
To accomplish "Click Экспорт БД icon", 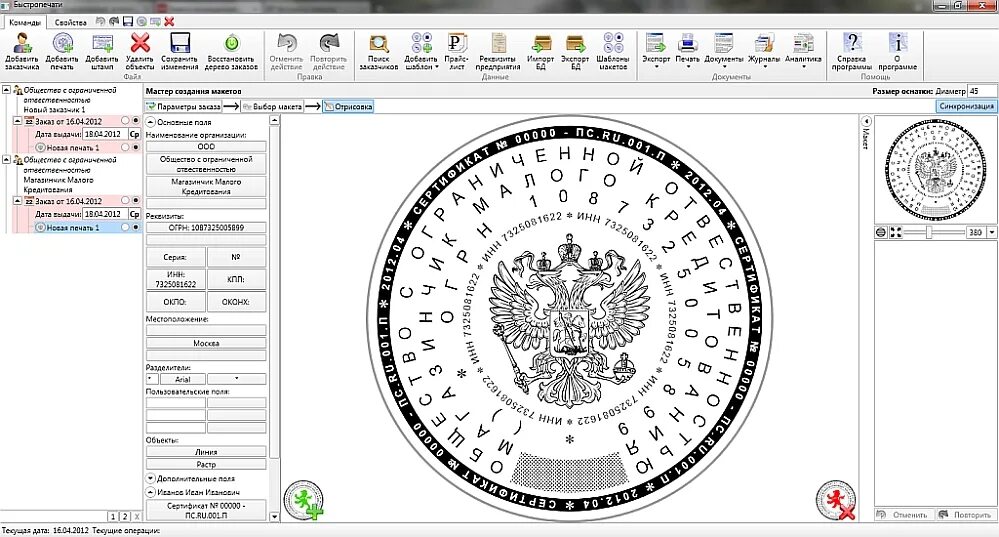I will (x=575, y=43).
